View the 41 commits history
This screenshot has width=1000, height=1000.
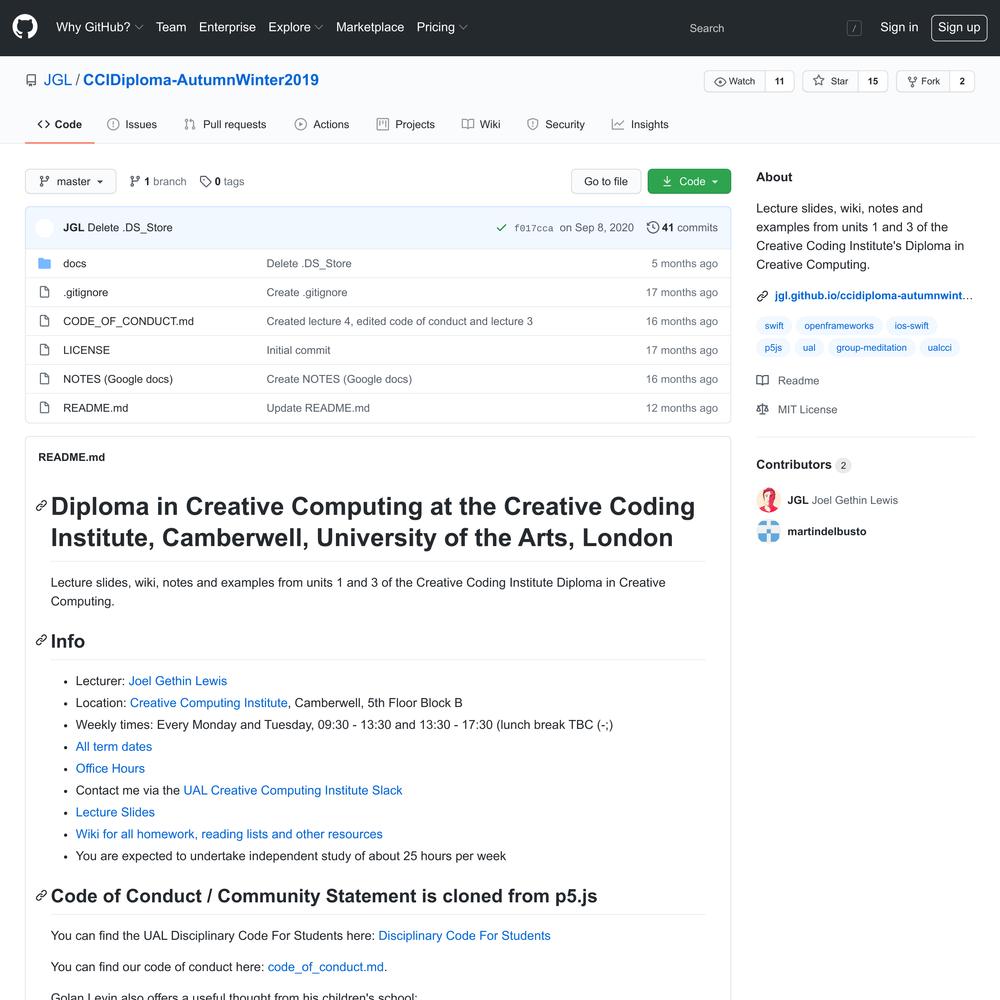[x=682, y=228]
